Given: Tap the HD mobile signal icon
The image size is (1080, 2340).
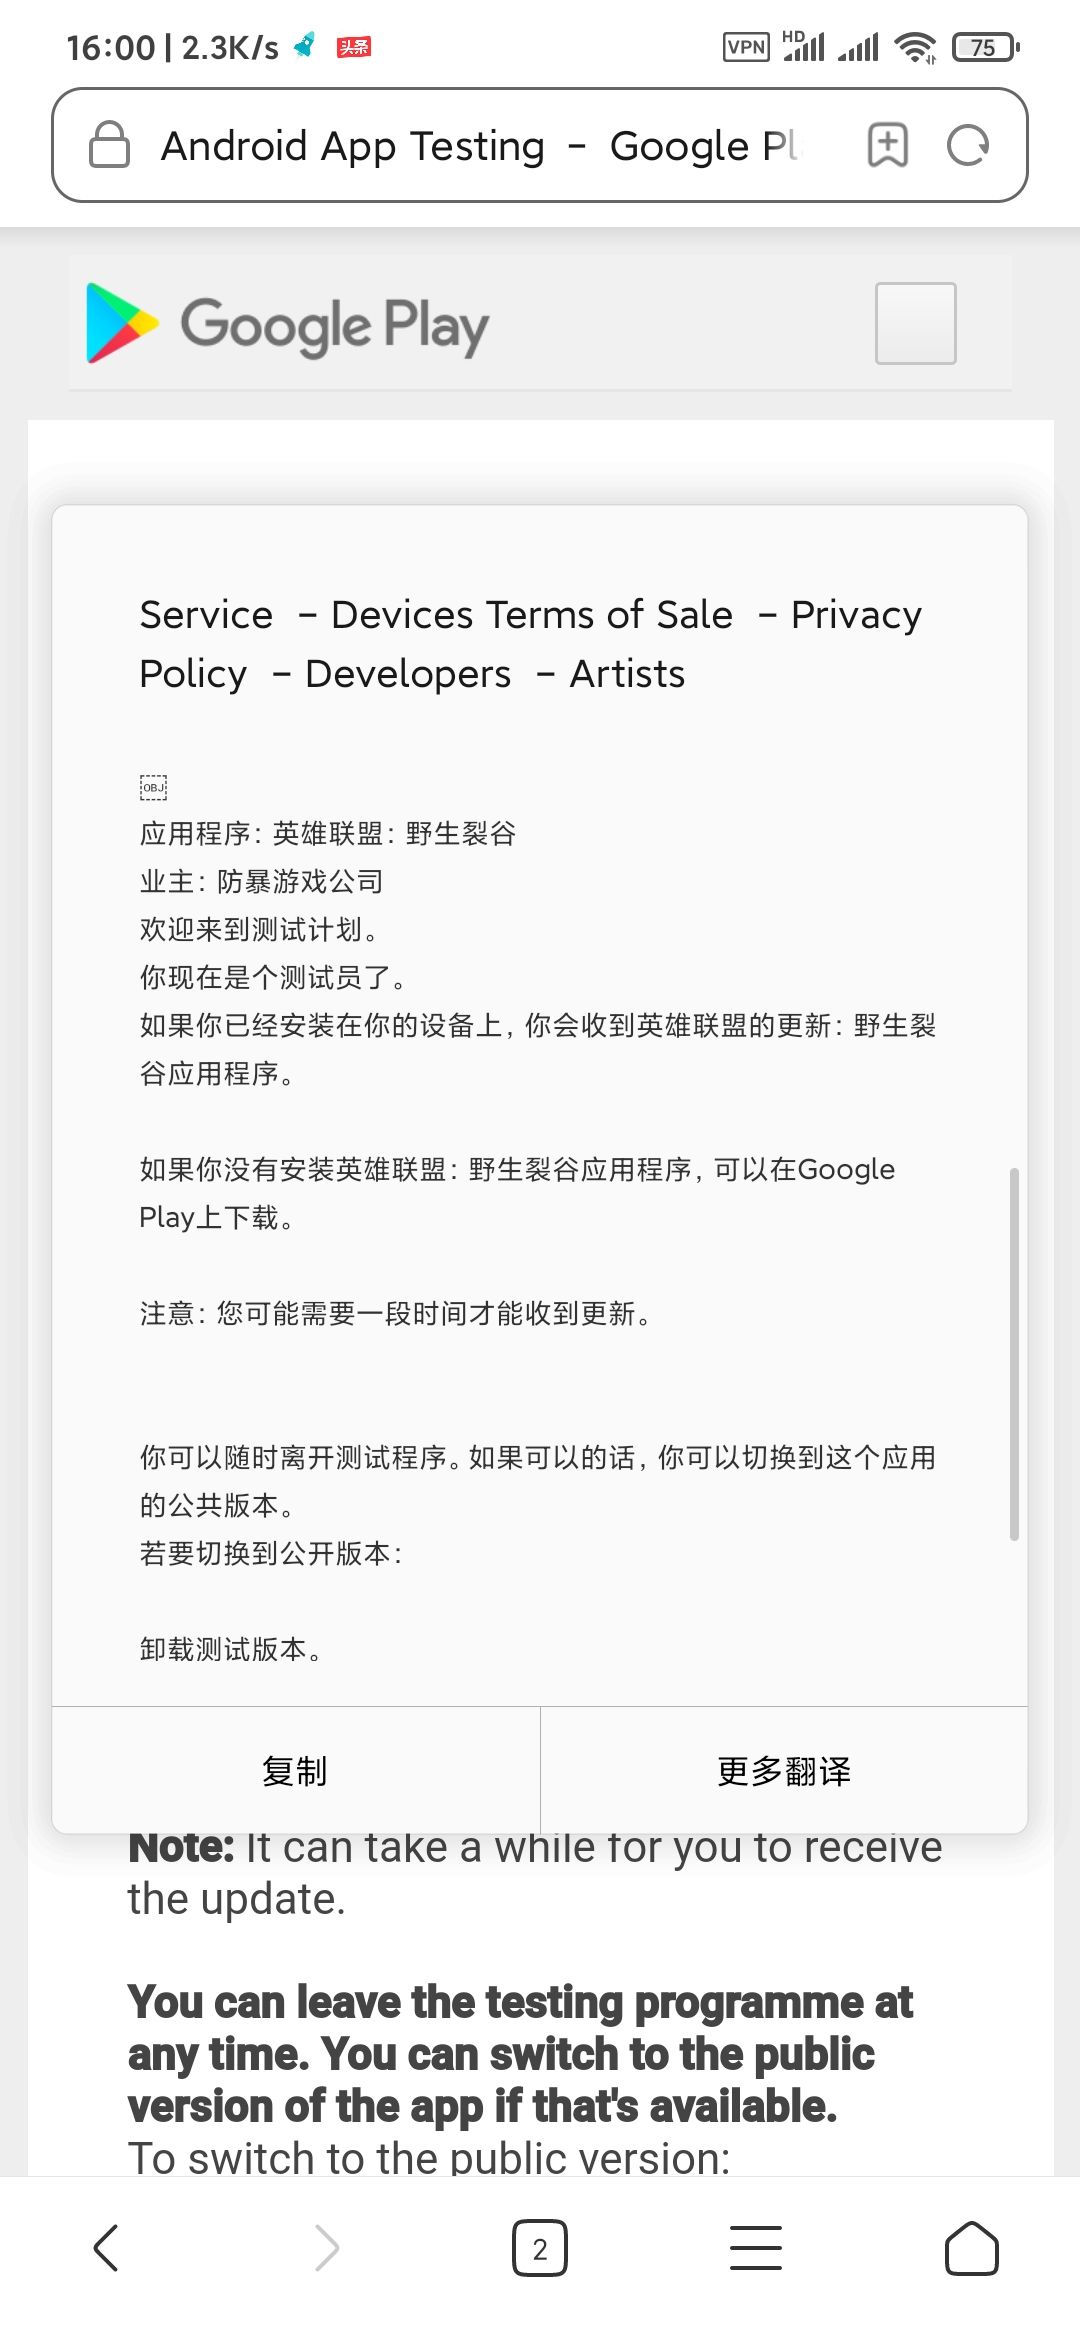Looking at the screenshot, I should (804, 46).
